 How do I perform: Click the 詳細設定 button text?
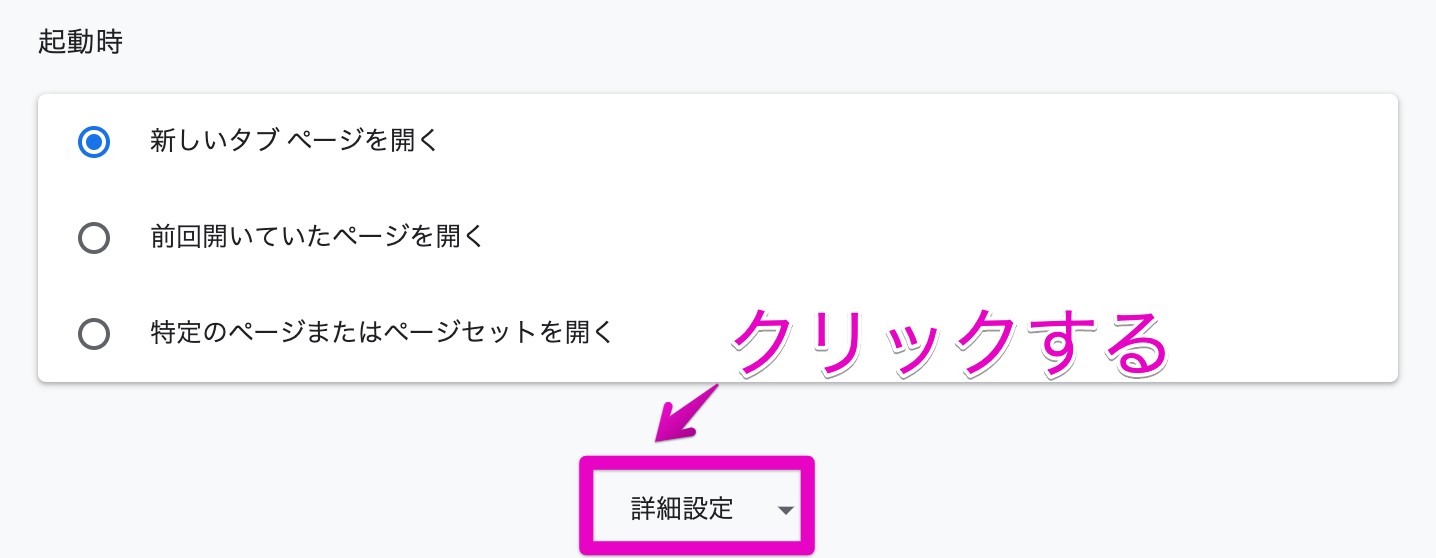[x=682, y=509]
